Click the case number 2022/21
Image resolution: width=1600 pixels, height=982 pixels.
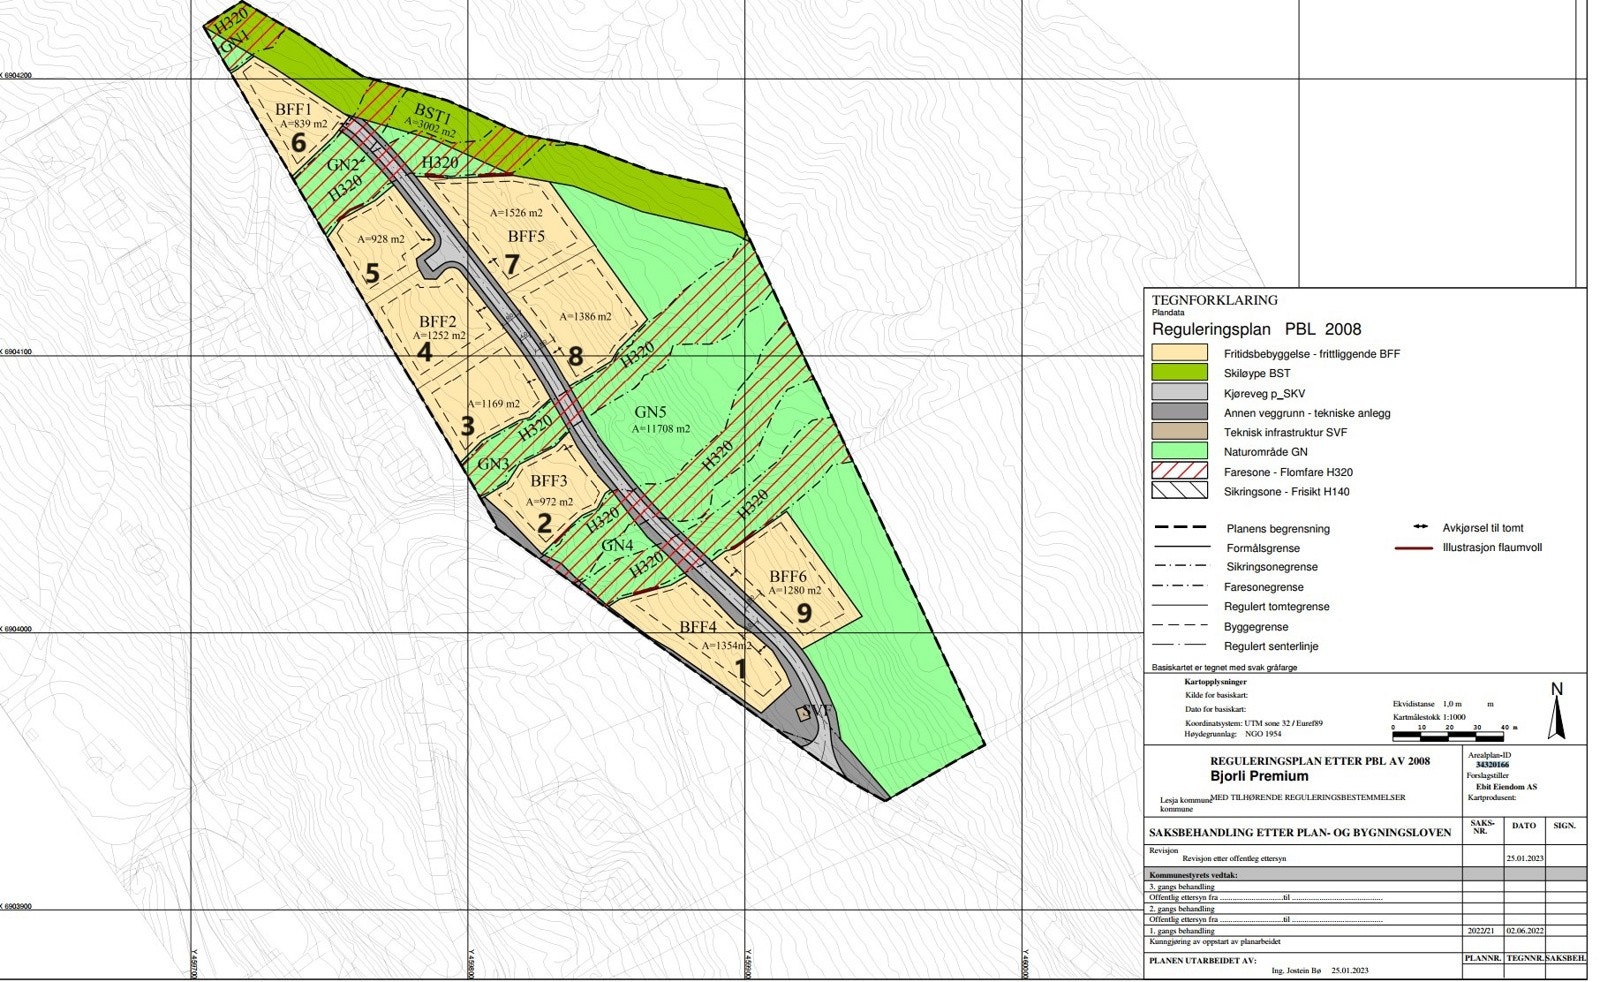pos(1481,931)
